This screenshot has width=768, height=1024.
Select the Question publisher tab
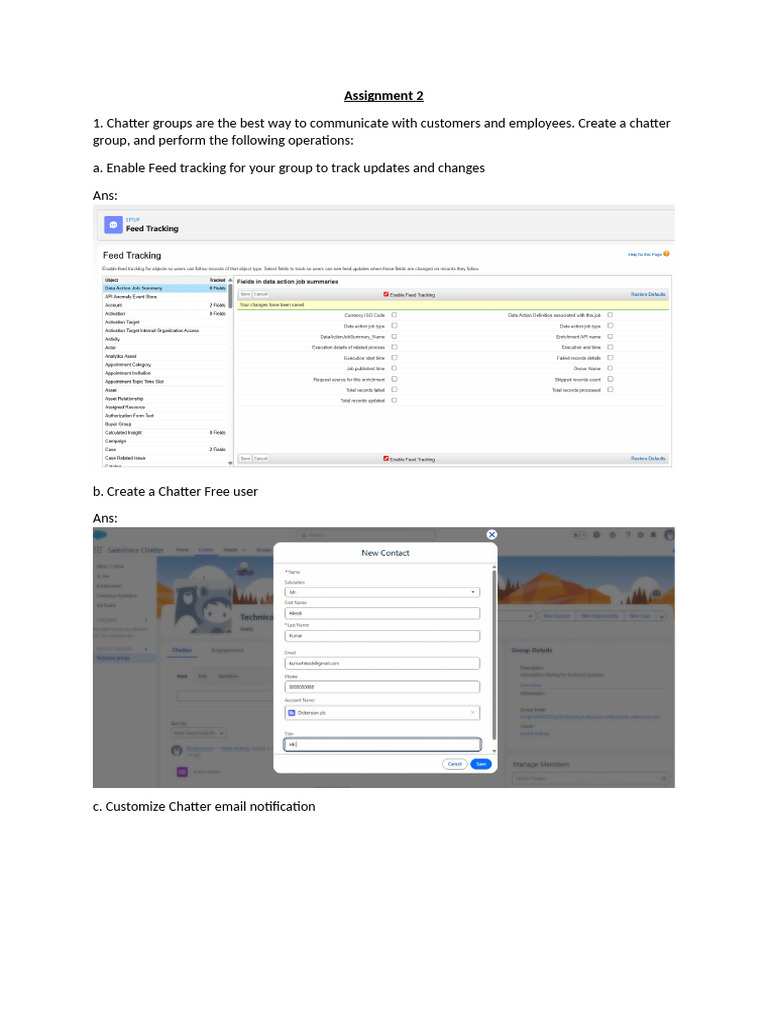coord(228,676)
